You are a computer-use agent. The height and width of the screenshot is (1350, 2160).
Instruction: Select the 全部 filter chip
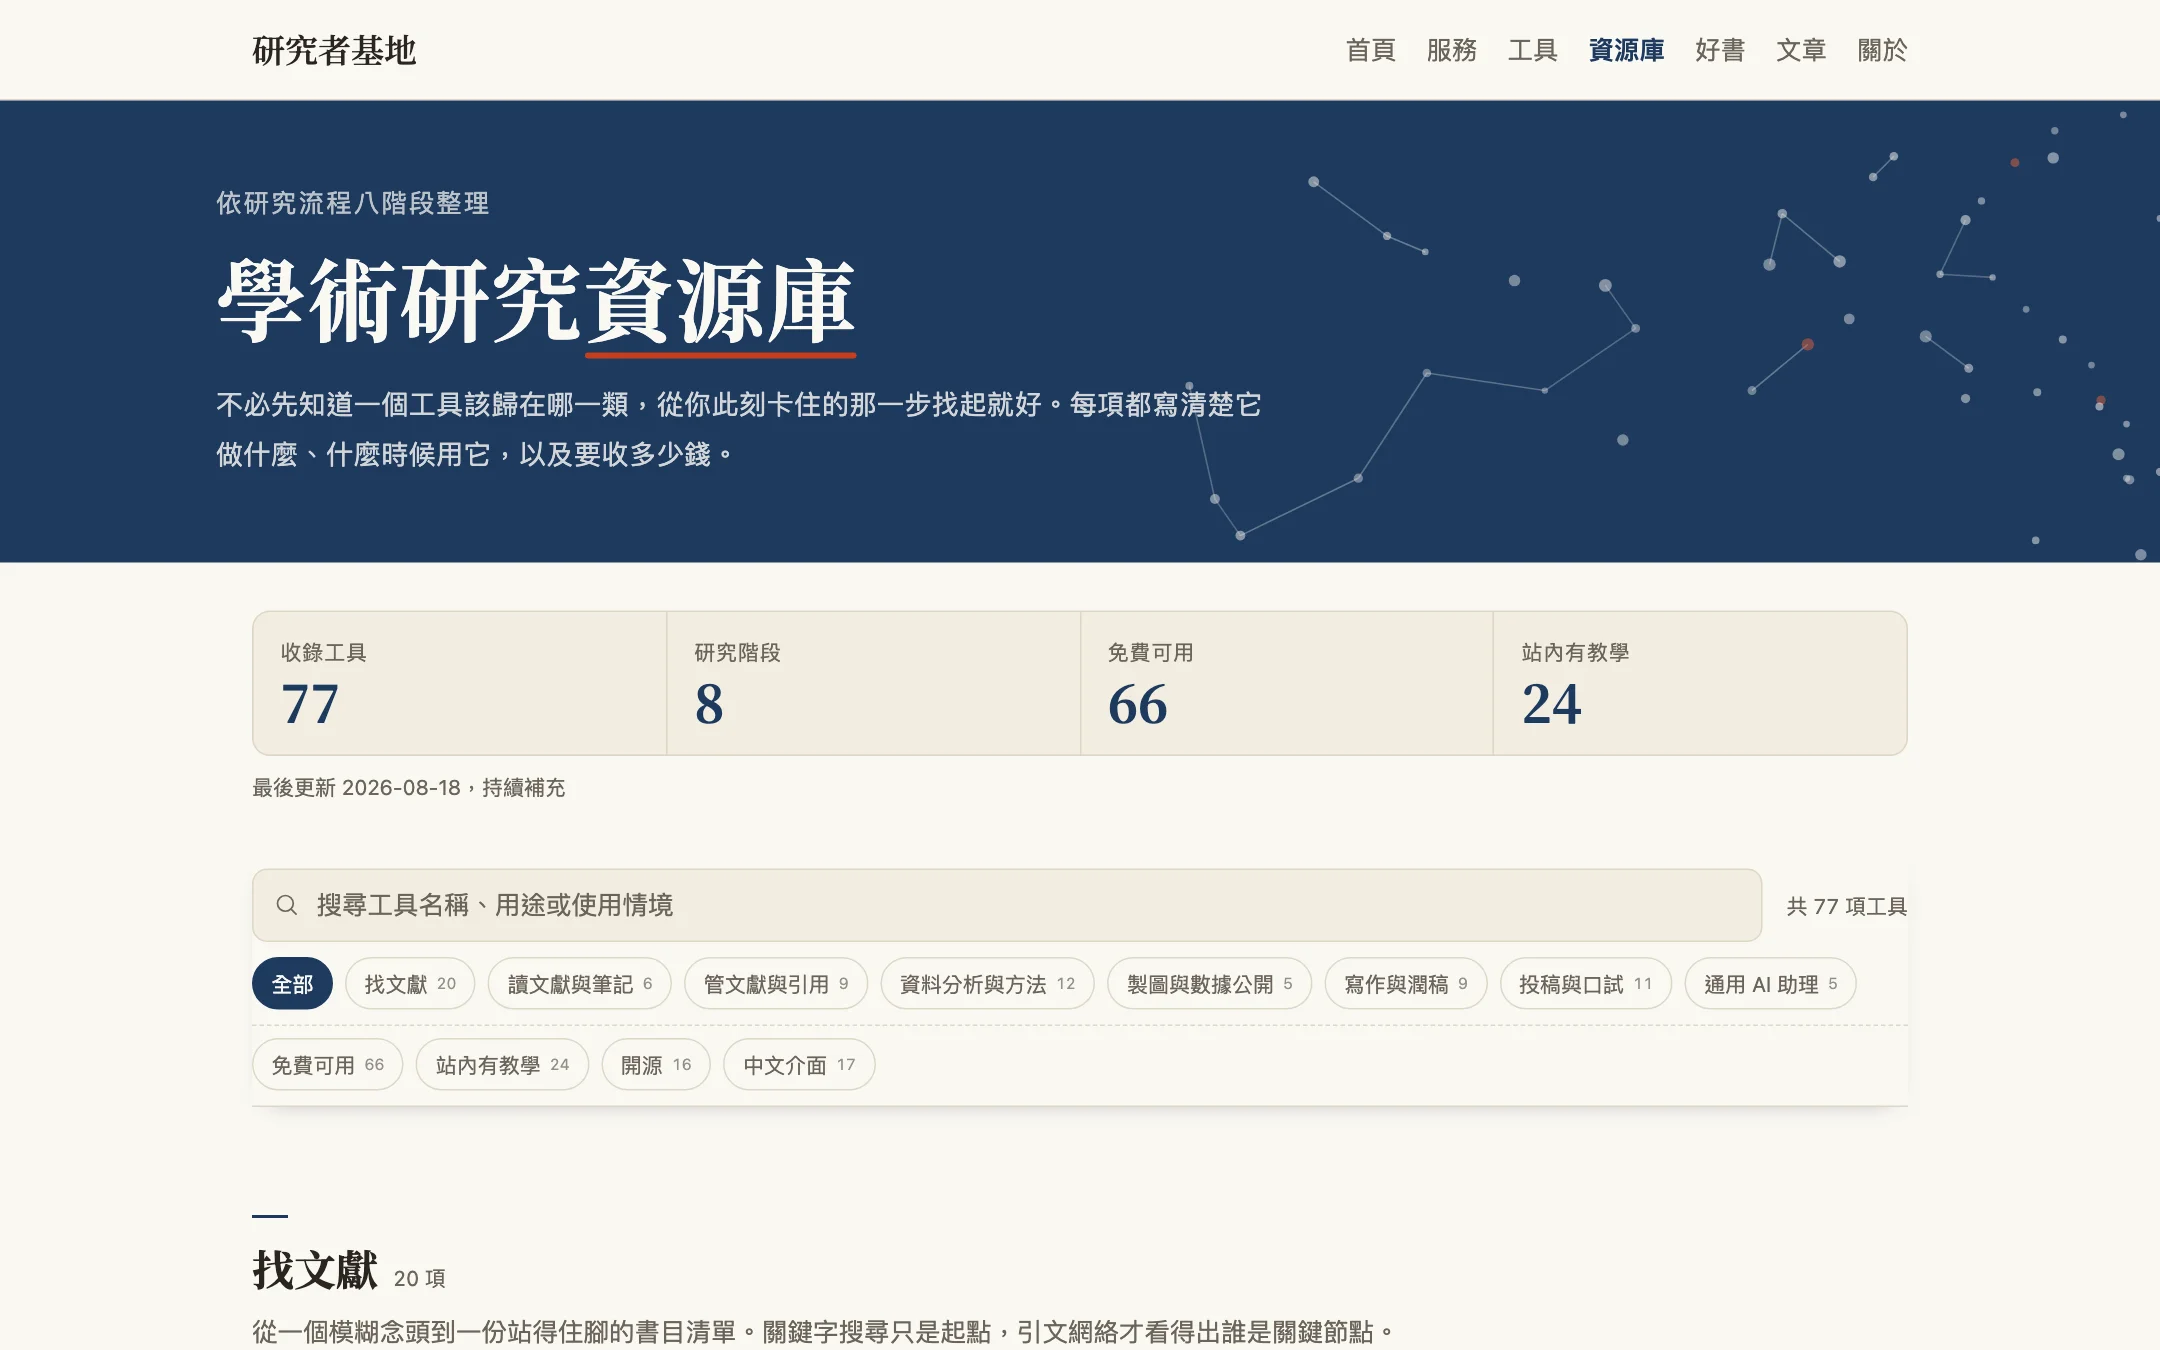click(x=292, y=984)
